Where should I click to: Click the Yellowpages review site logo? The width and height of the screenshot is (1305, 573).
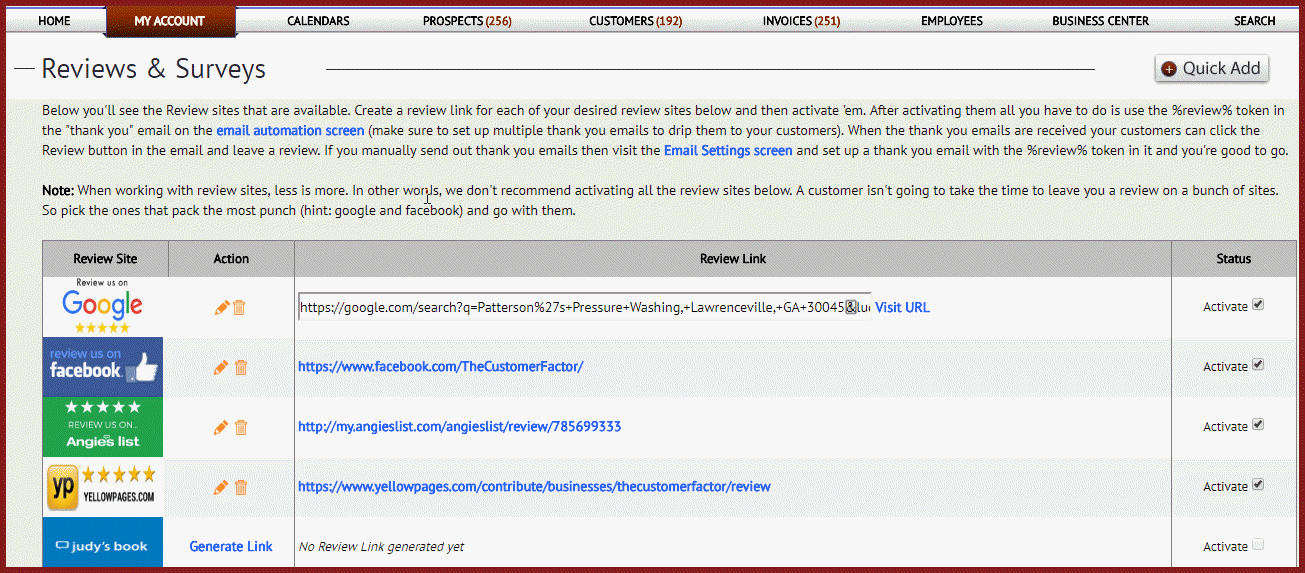point(103,487)
